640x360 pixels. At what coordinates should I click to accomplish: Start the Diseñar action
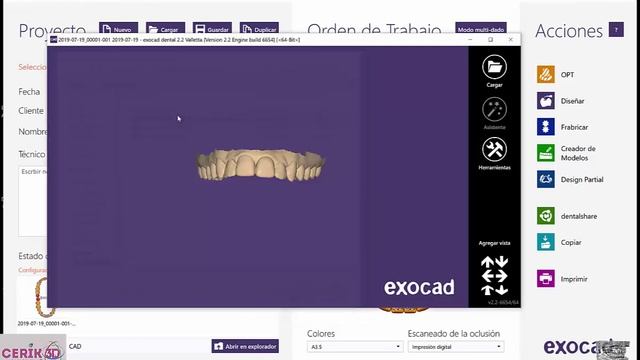coord(546,100)
